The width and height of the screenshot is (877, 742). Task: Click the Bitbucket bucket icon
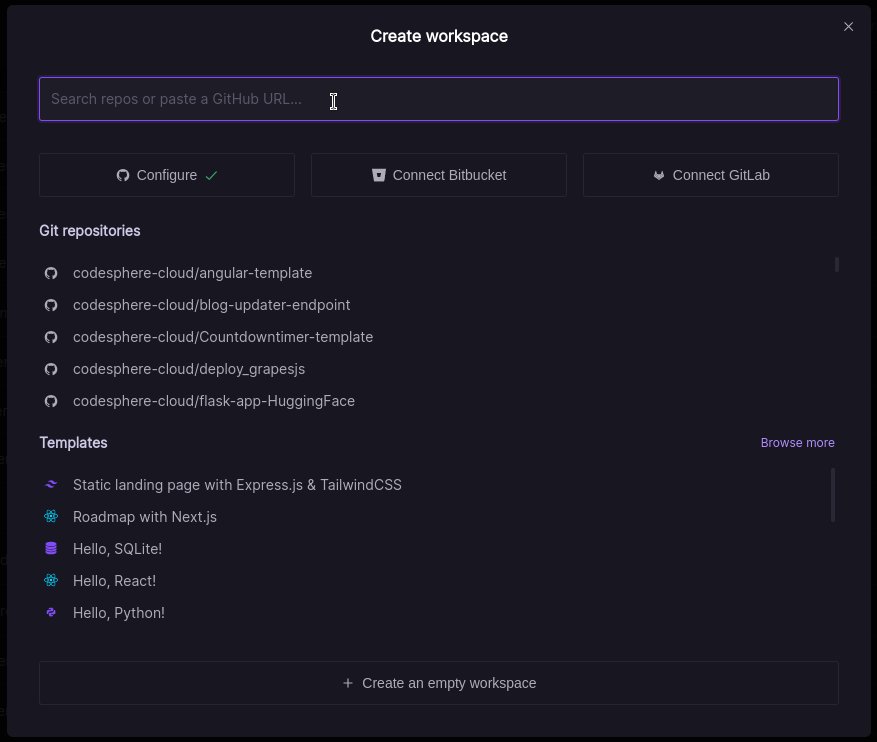(x=379, y=174)
